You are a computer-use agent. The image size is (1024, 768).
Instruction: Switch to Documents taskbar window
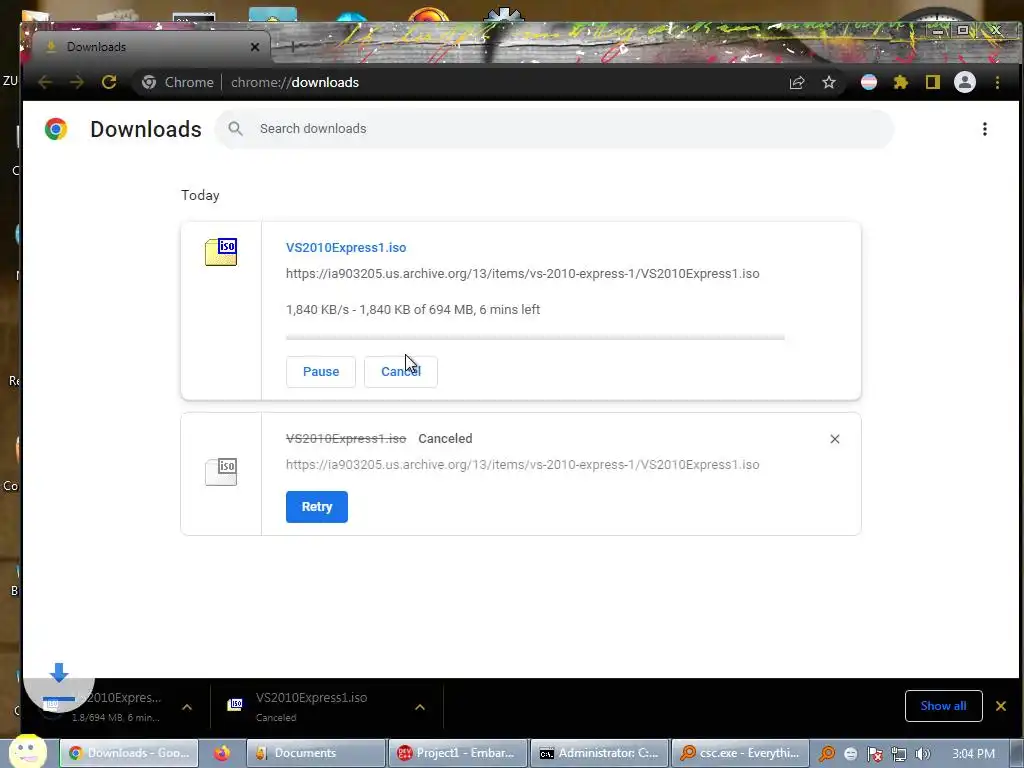click(315, 753)
